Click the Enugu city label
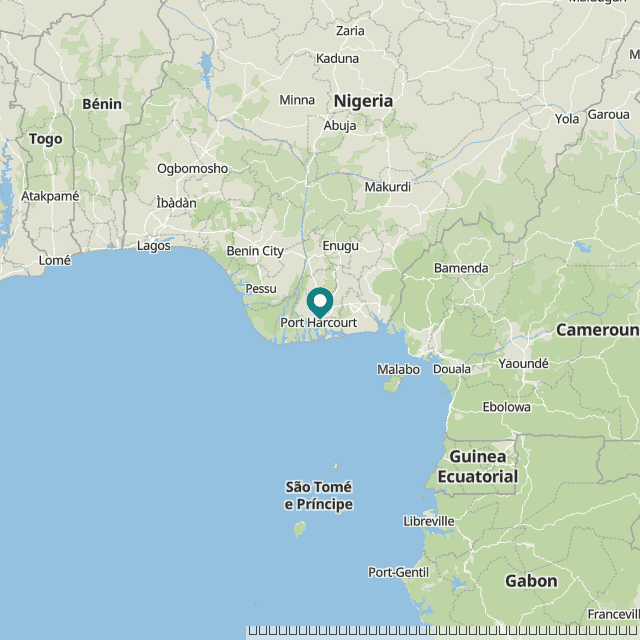This screenshot has height=640, width=640. [341, 246]
